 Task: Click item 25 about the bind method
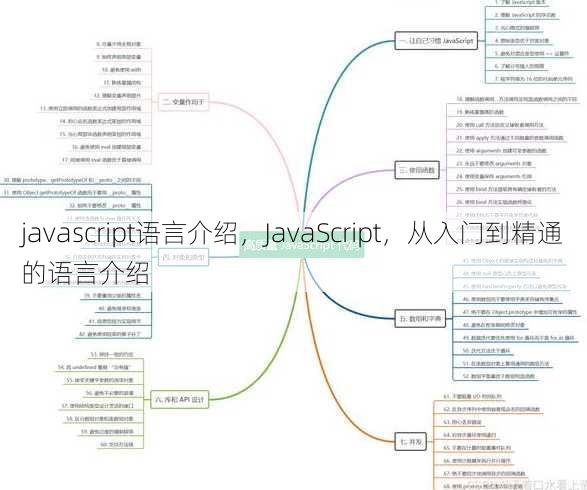(x=506, y=189)
